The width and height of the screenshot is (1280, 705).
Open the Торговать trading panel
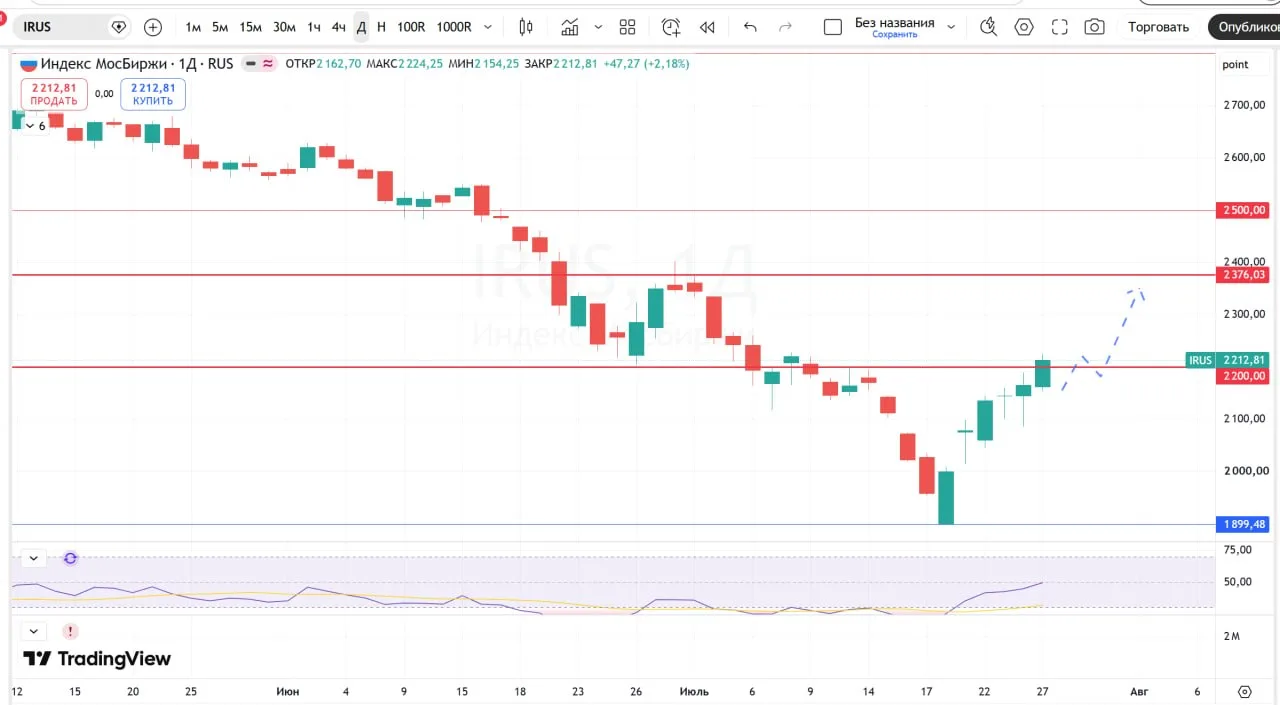pyautogui.click(x=1158, y=27)
